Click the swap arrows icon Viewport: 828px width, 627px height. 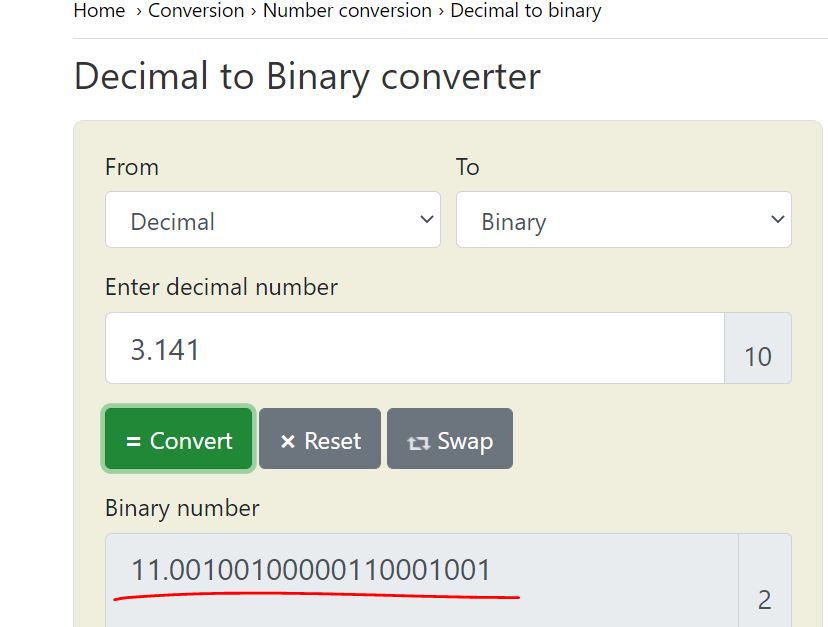point(418,442)
